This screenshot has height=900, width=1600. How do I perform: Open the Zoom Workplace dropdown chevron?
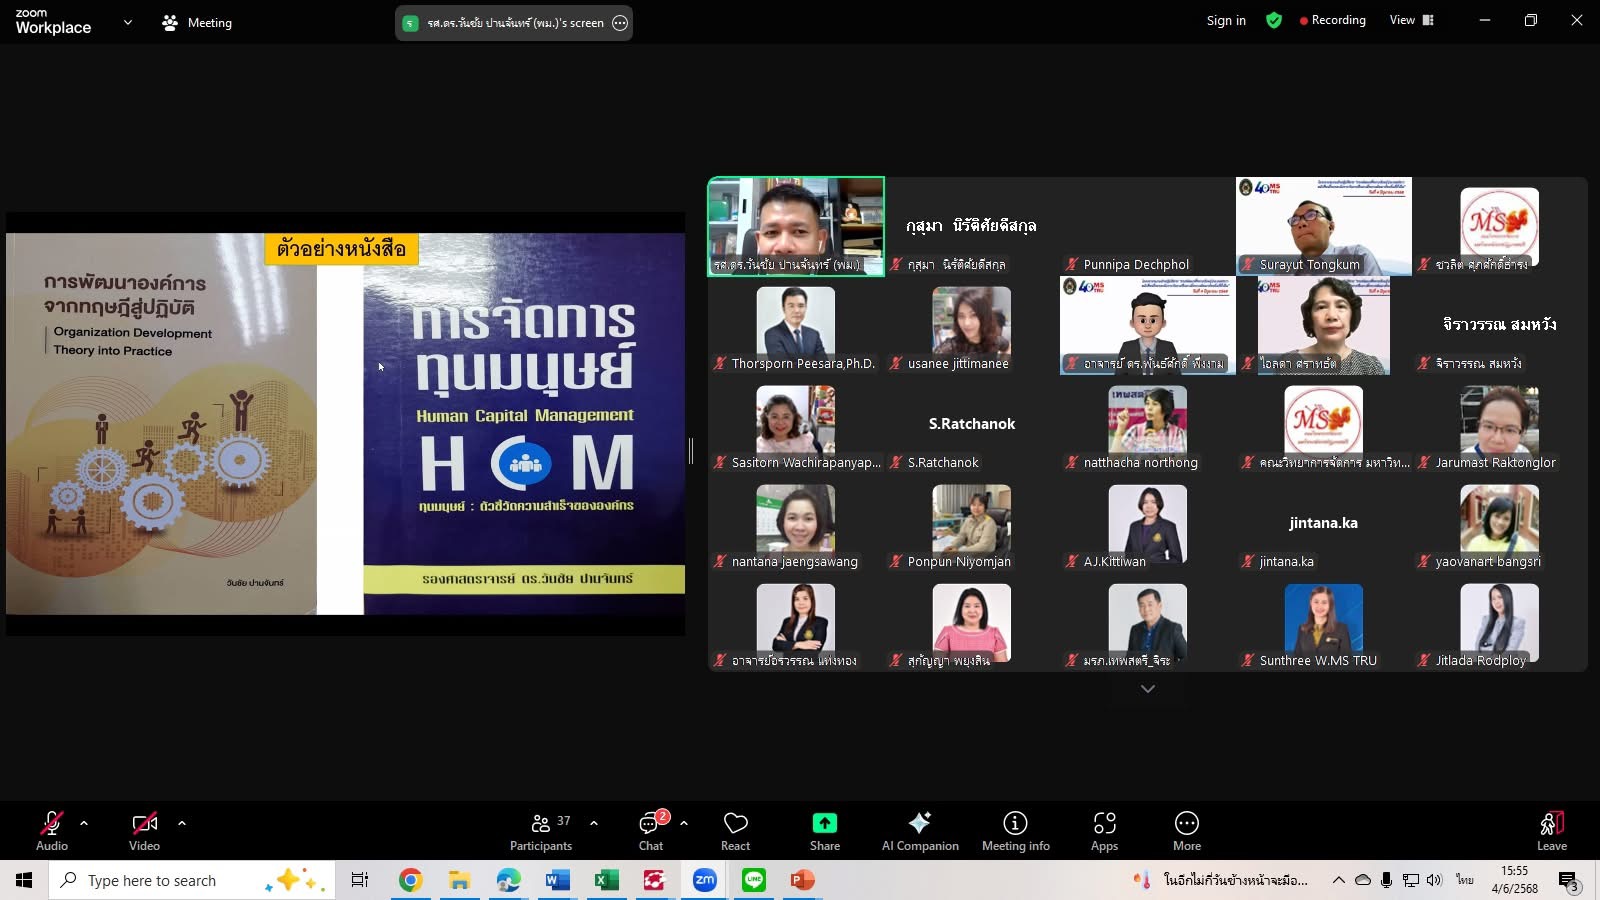[127, 22]
